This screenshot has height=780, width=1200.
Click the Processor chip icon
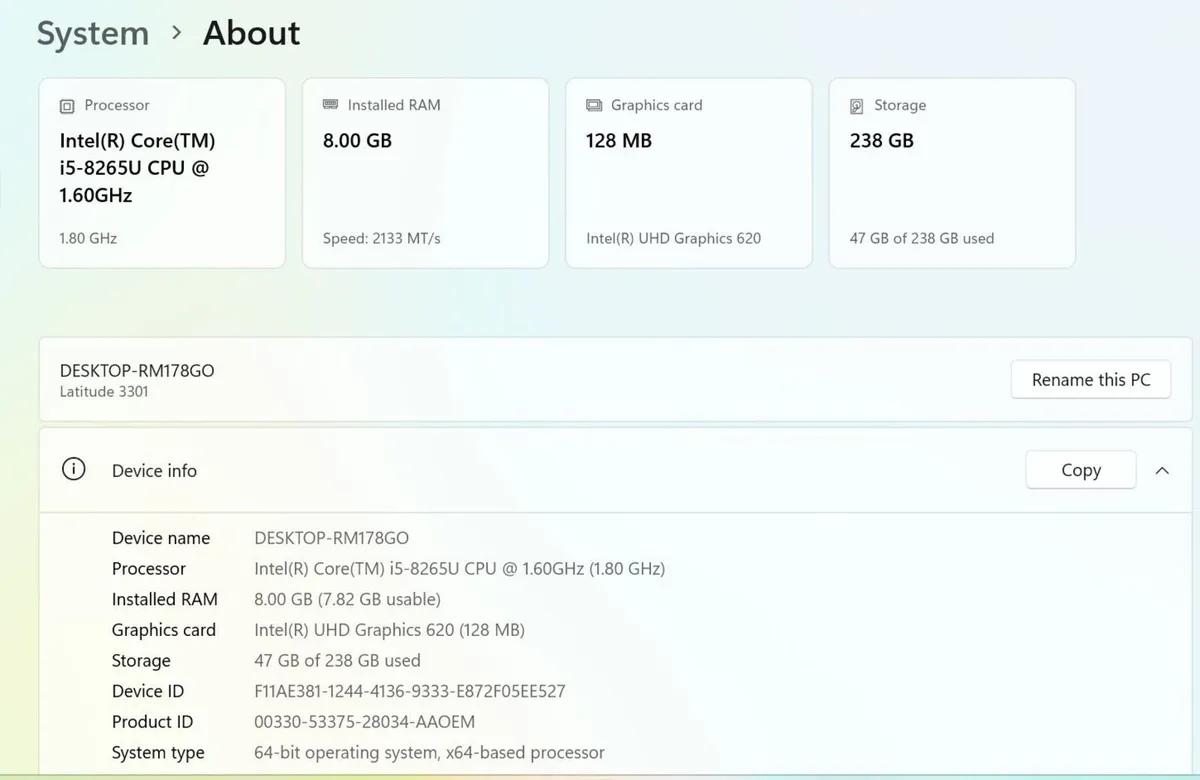[x=67, y=106]
